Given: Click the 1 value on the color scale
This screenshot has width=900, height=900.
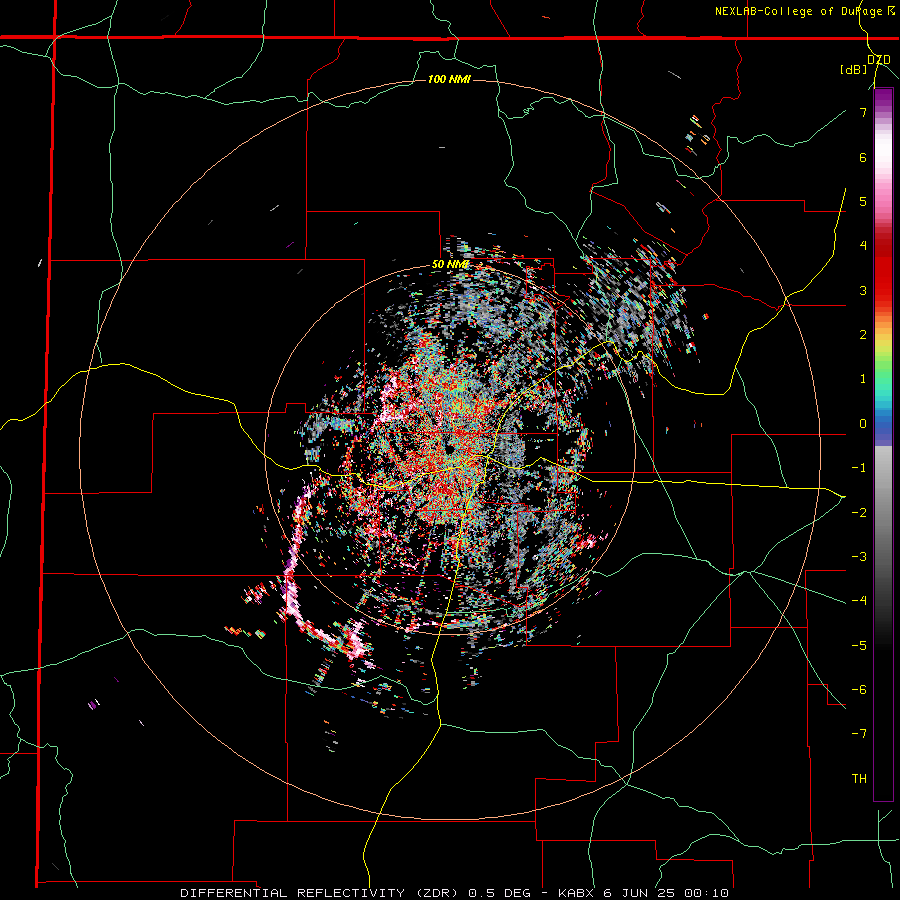Looking at the screenshot, I should (863, 379).
